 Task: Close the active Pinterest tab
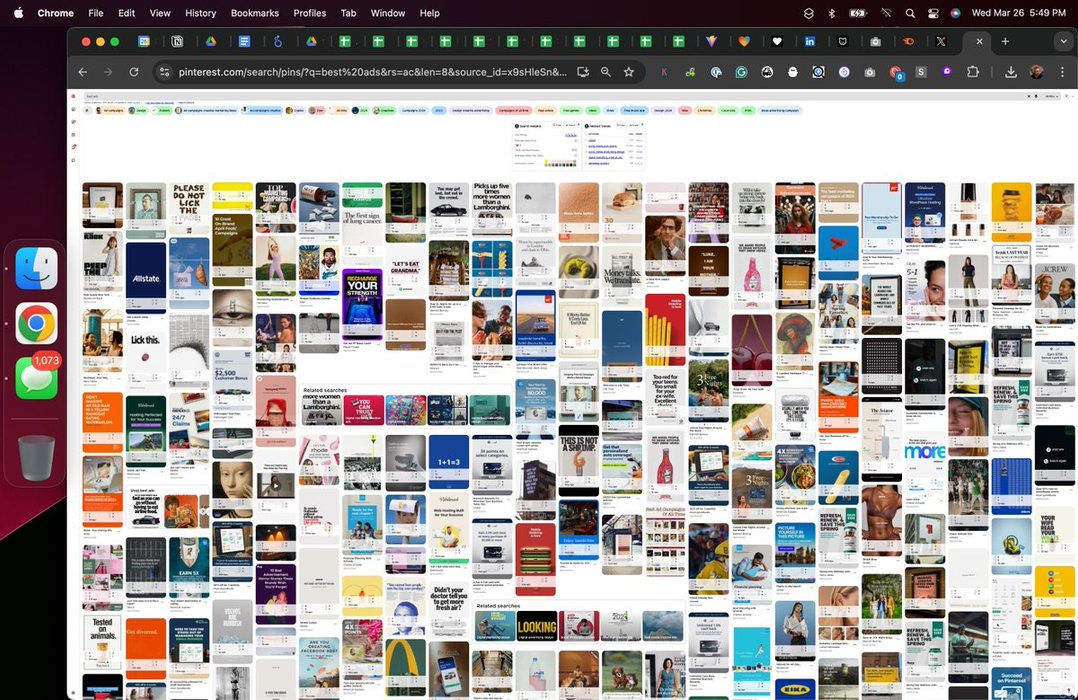[x=980, y=41]
